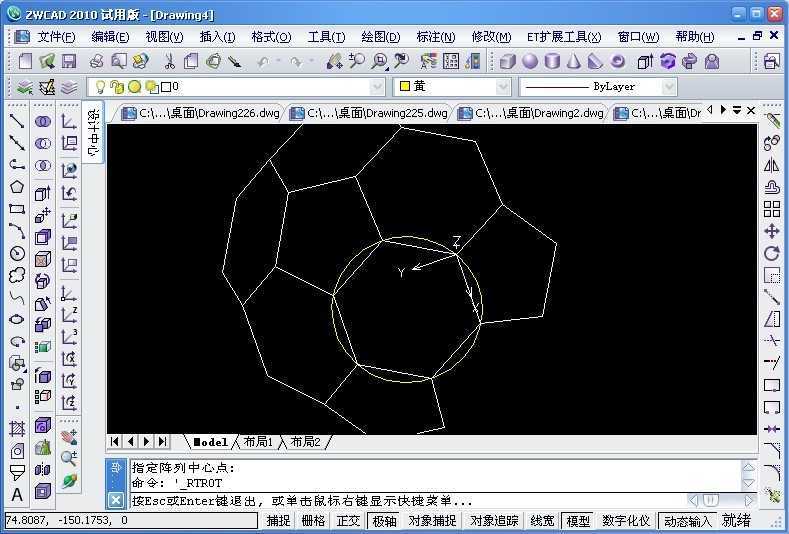Screen dimensions: 789x534
Task: Close the command line panel
Action: [116, 500]
